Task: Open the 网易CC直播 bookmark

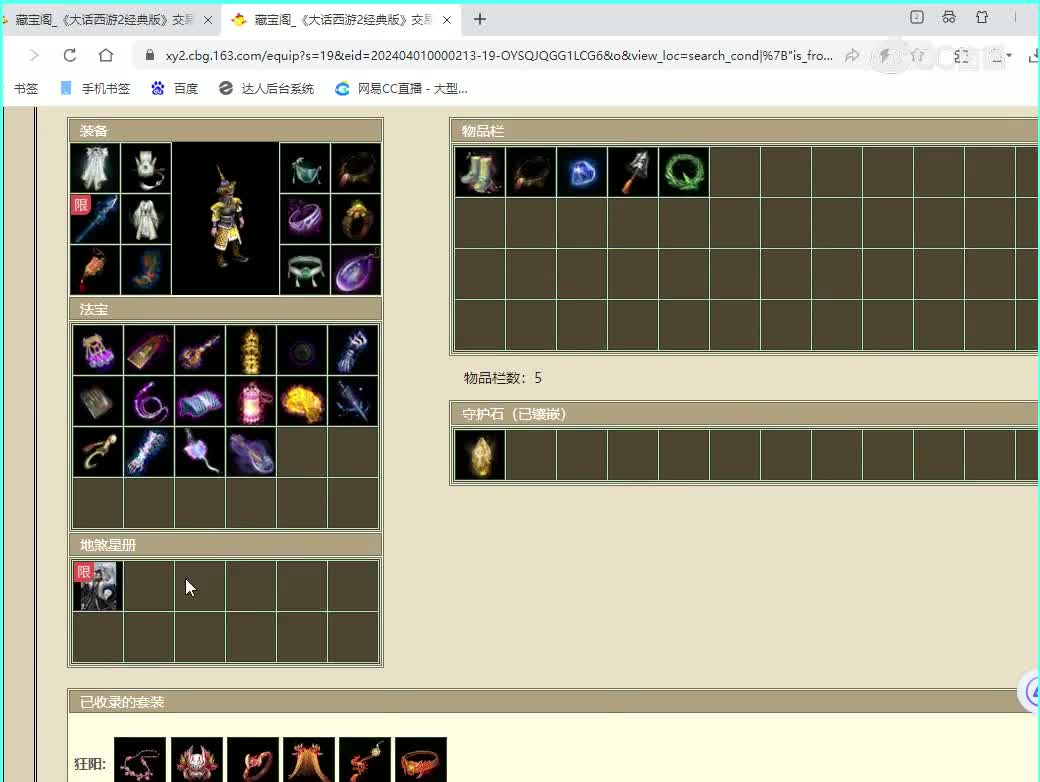Action: pos(402,88)
